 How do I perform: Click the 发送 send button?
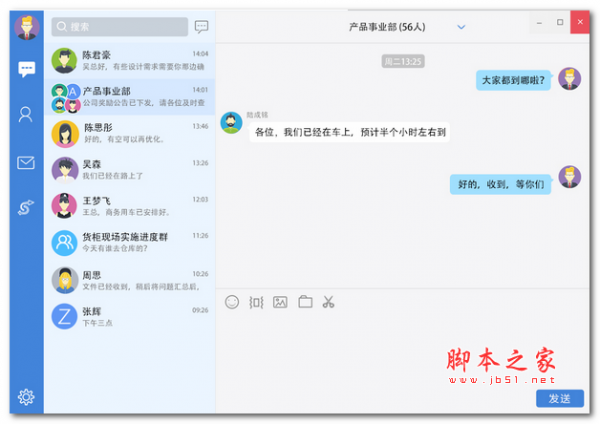559,398
